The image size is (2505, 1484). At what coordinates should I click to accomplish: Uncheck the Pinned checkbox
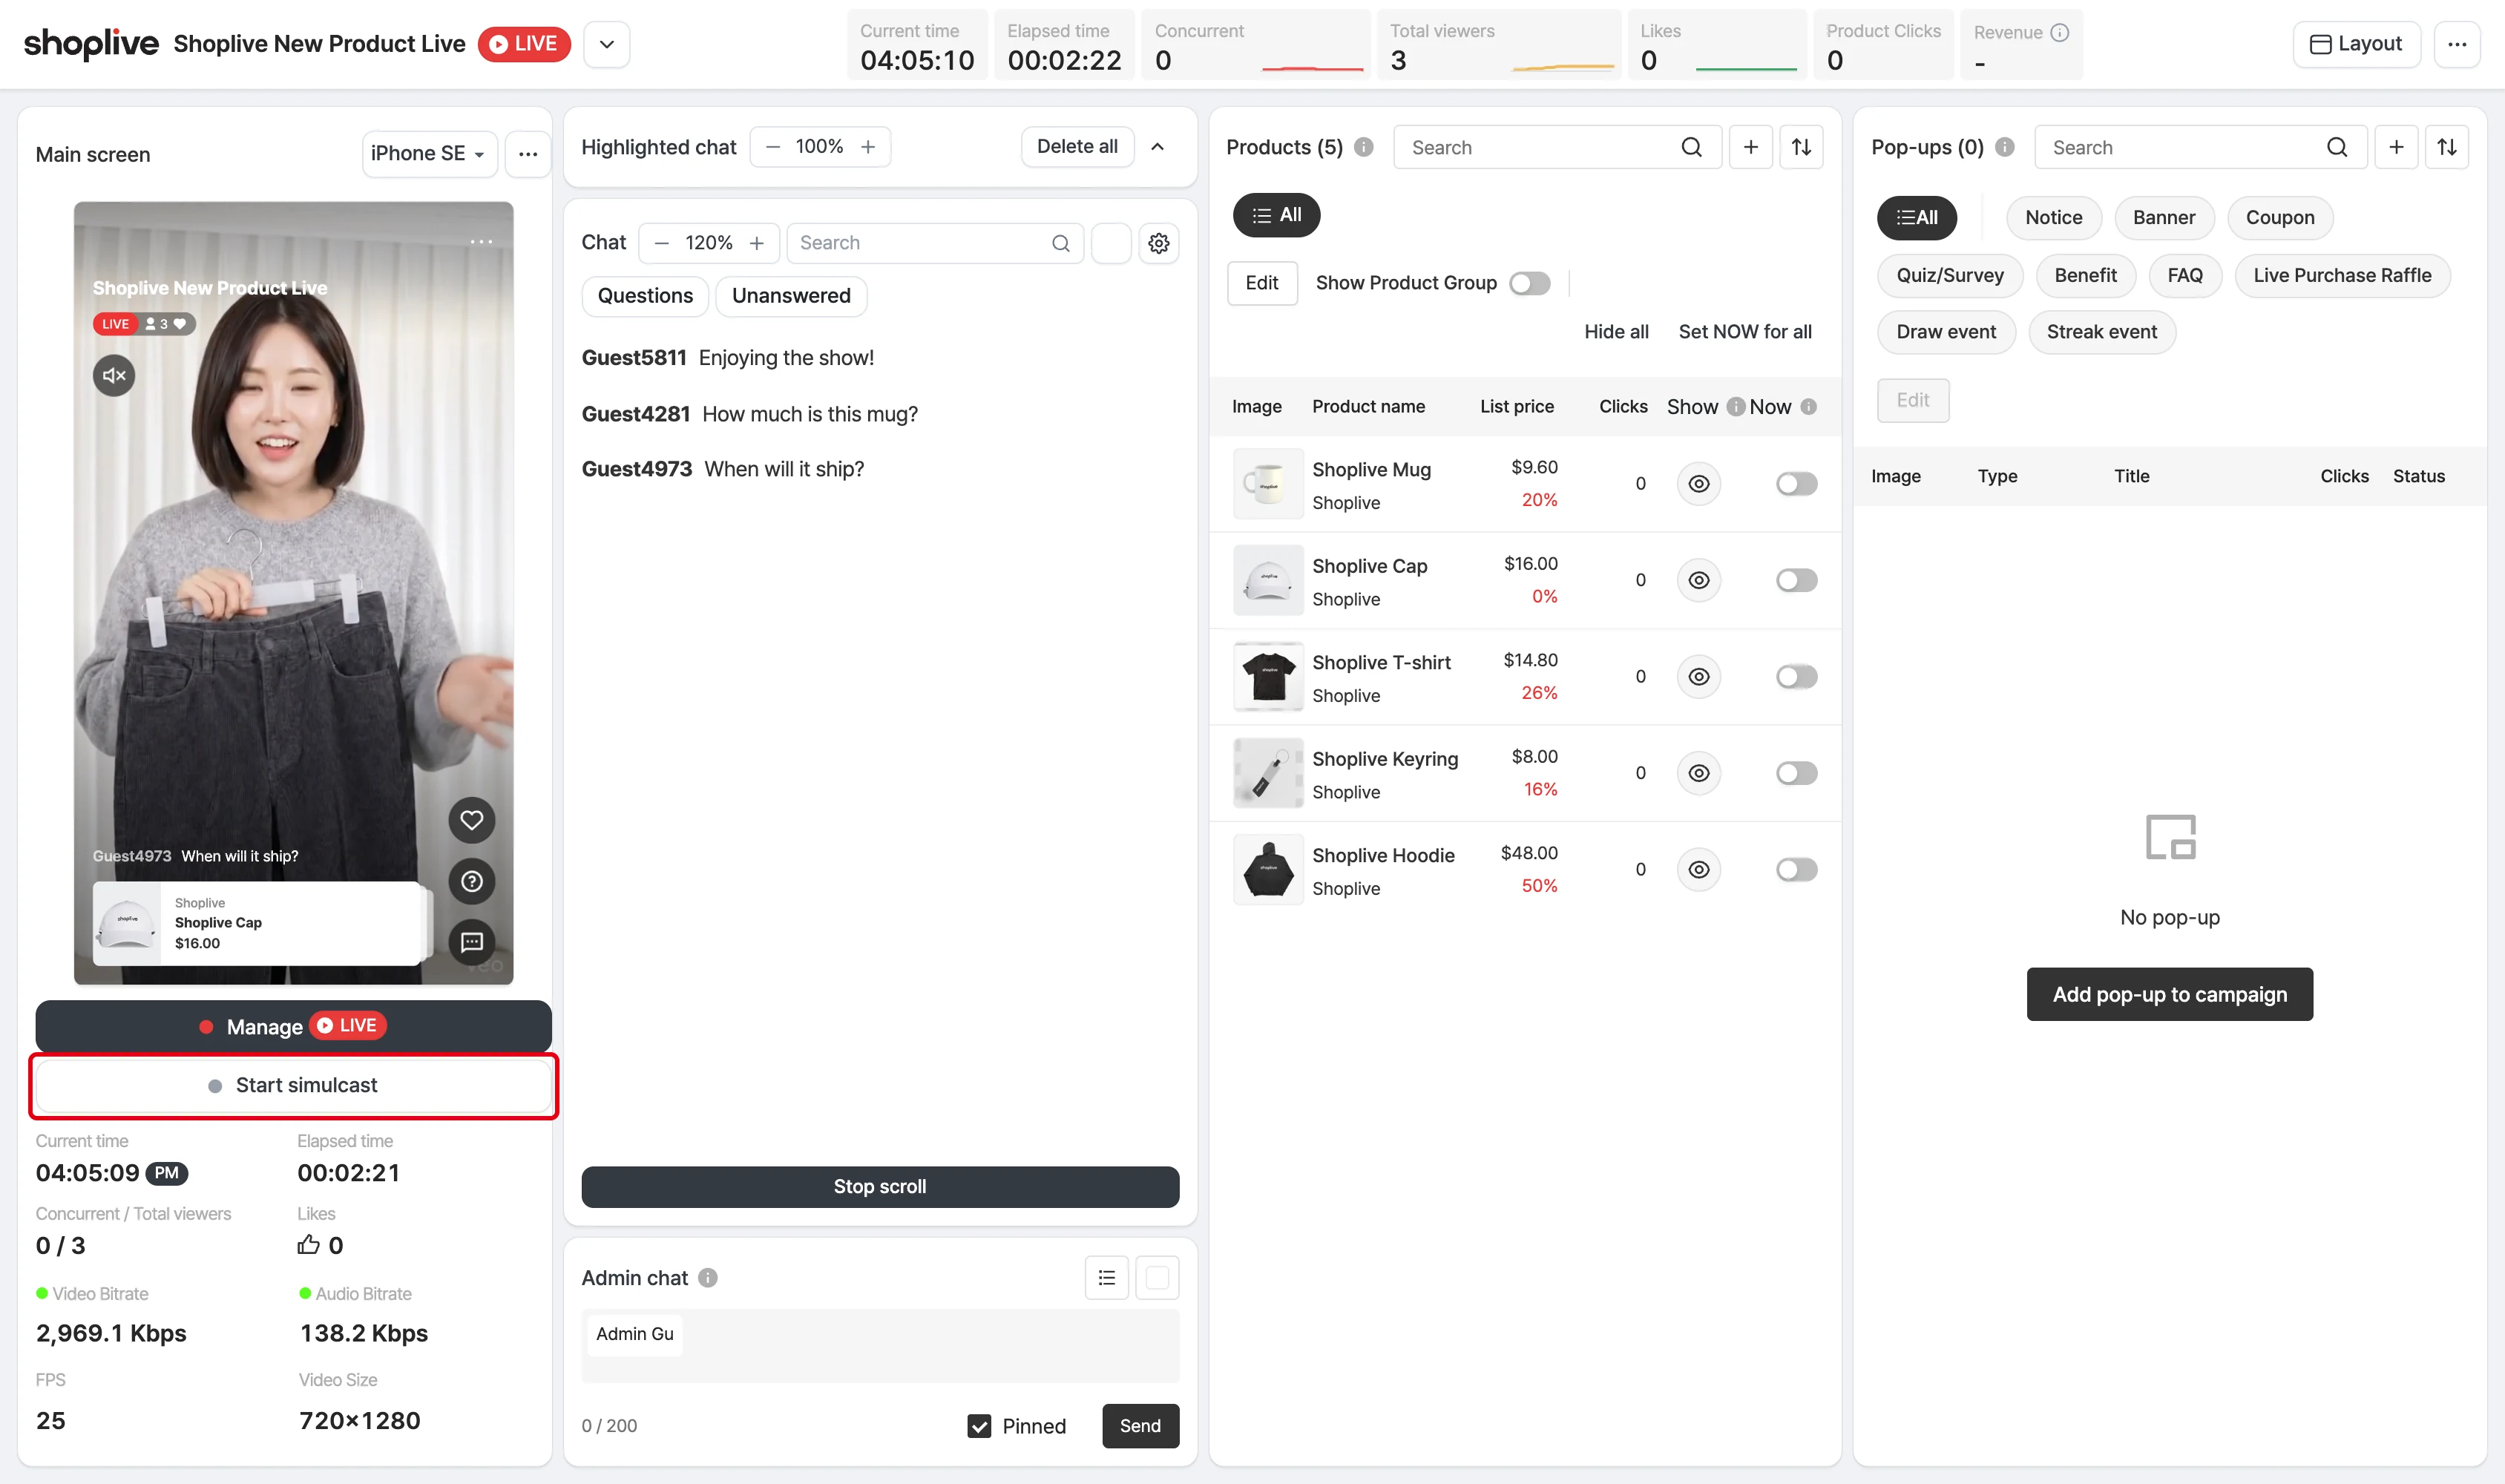coord(980,1427)
